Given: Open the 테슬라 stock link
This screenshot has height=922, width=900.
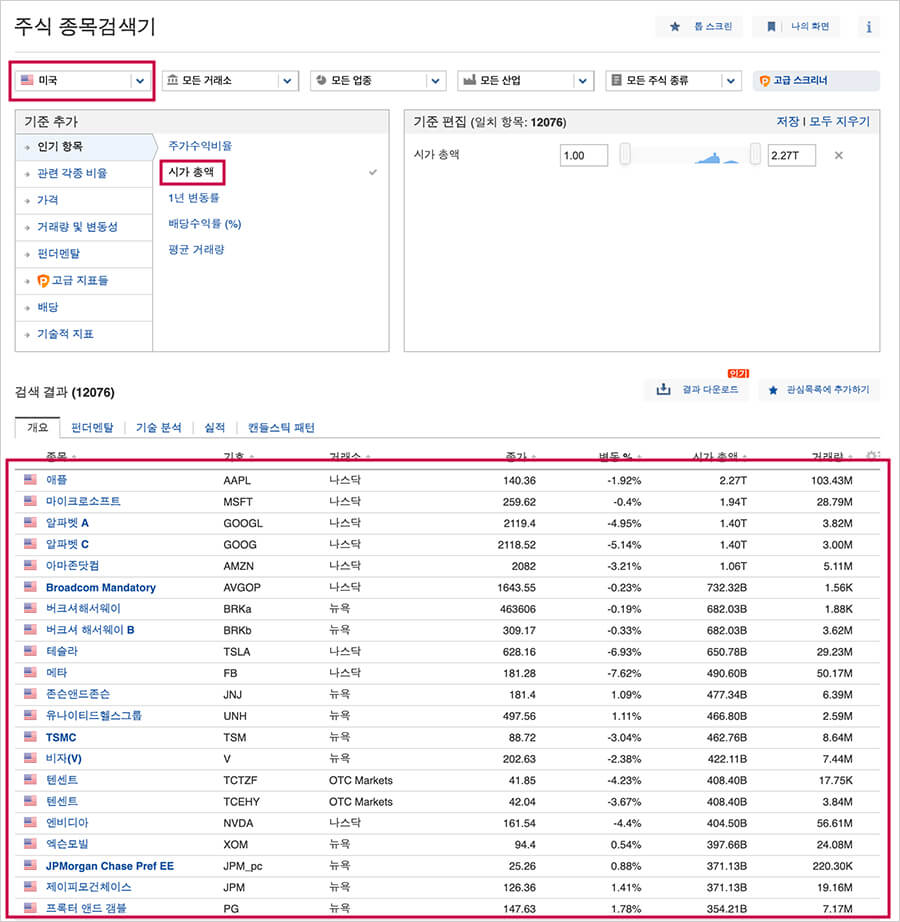Looking at the screenshot, I should coord(62,652).
